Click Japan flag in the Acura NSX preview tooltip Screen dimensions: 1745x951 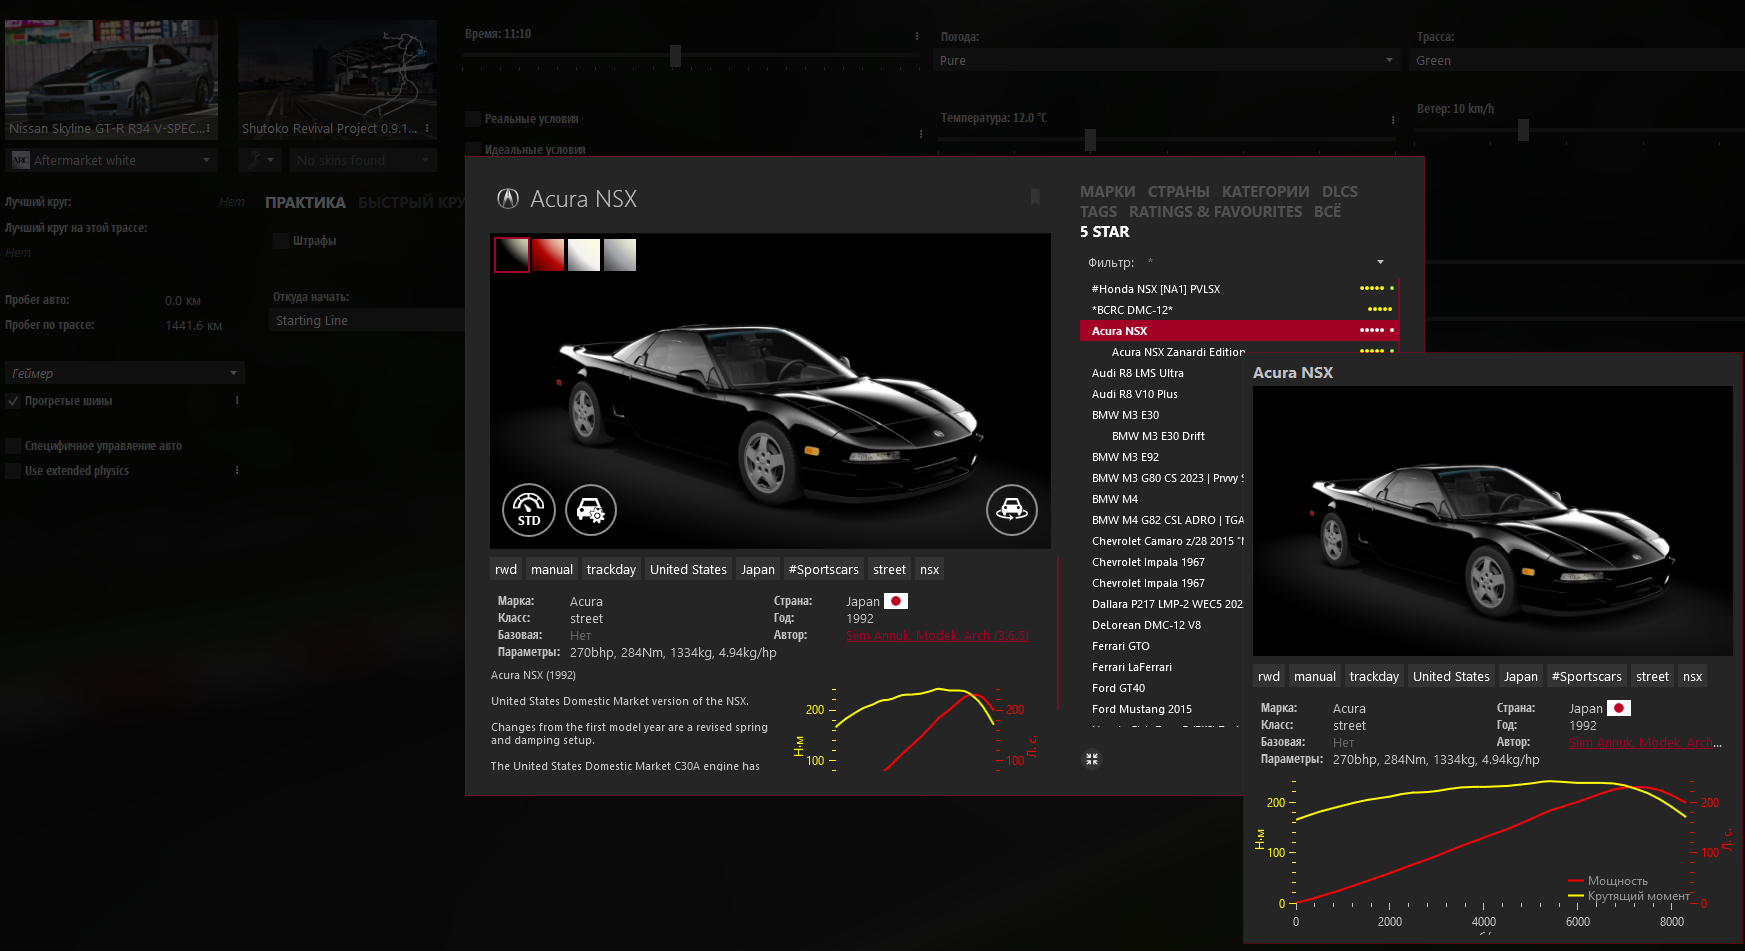click(1619, 708)
